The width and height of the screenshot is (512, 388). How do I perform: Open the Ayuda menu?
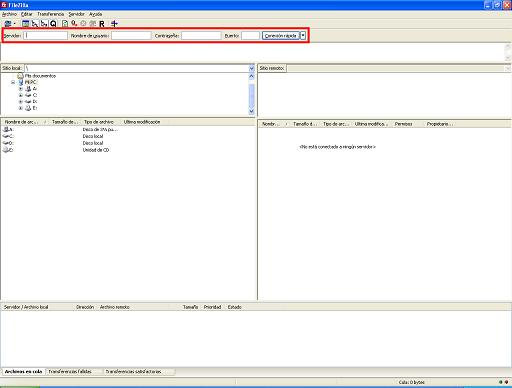[x=95, y=14]
